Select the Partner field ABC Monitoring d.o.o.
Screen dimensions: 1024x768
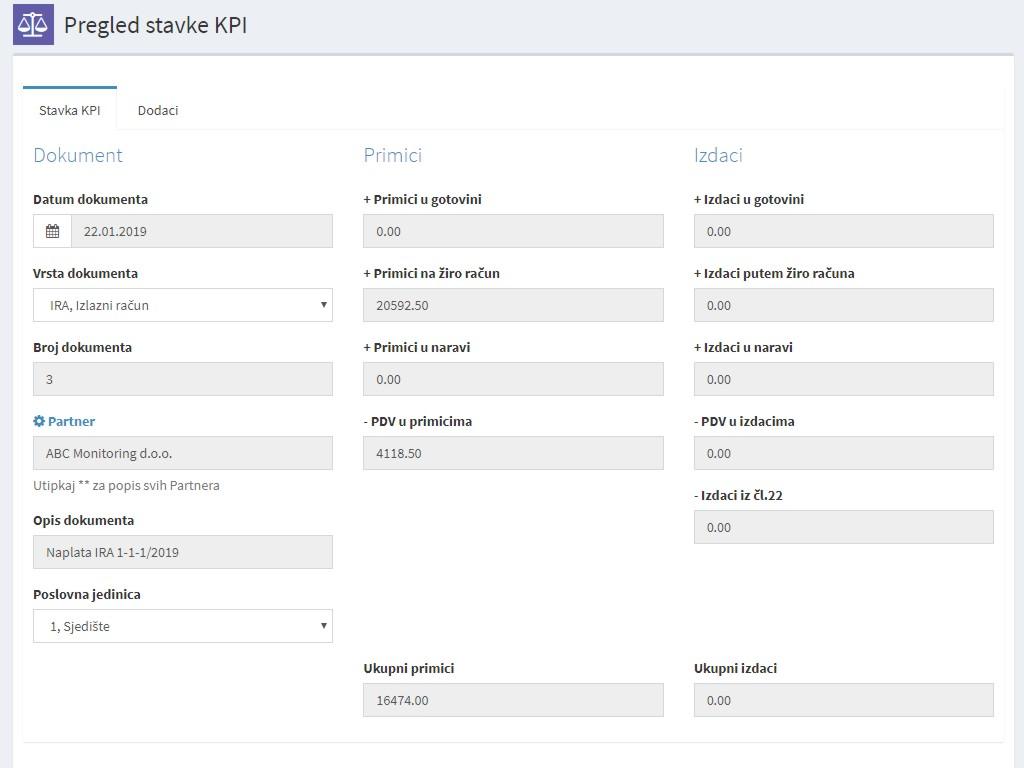(x=183, y=453)
